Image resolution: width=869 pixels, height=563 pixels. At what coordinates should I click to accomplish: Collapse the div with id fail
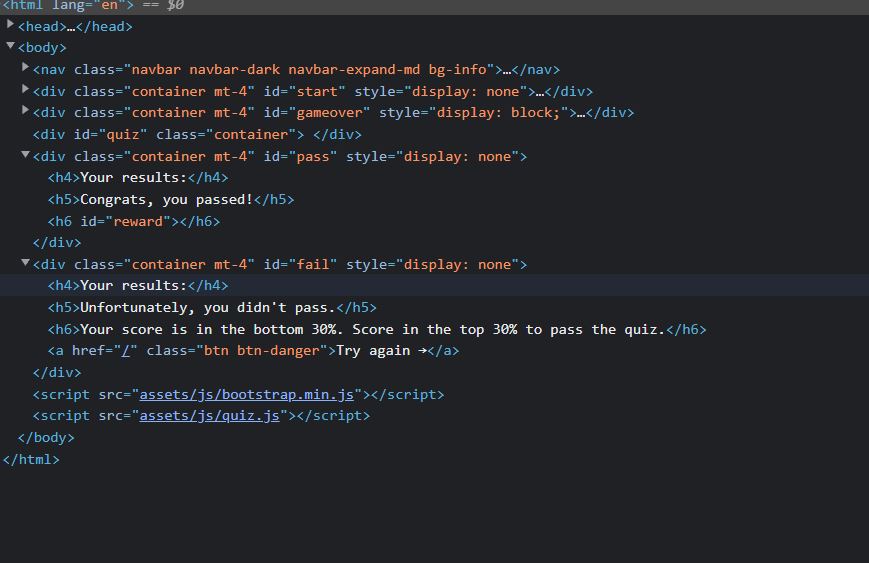tap(25, 263)
